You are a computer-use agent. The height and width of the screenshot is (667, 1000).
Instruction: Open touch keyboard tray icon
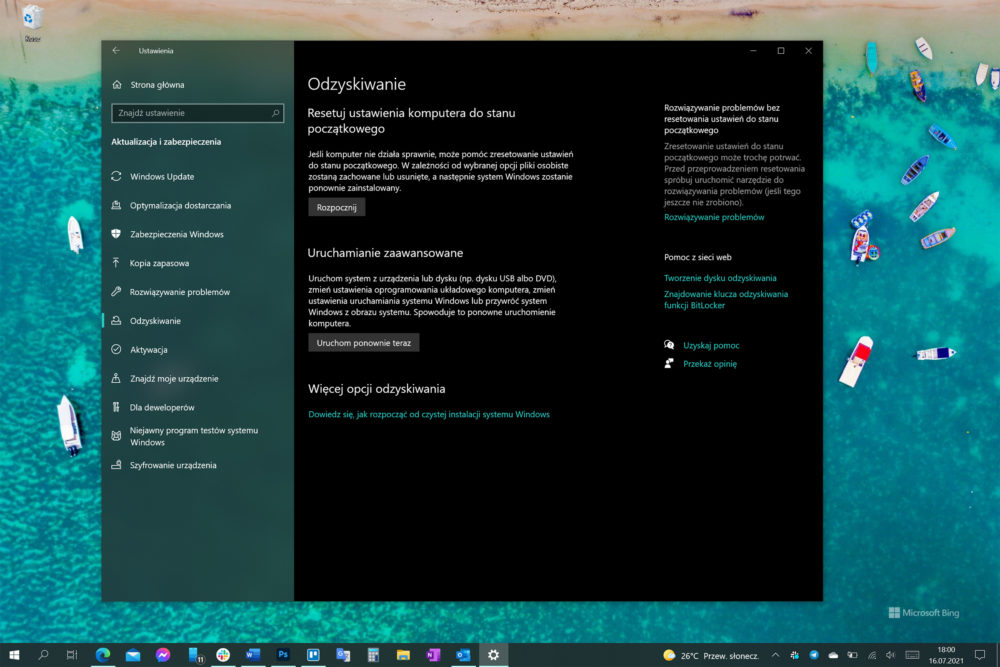[912, 655]
